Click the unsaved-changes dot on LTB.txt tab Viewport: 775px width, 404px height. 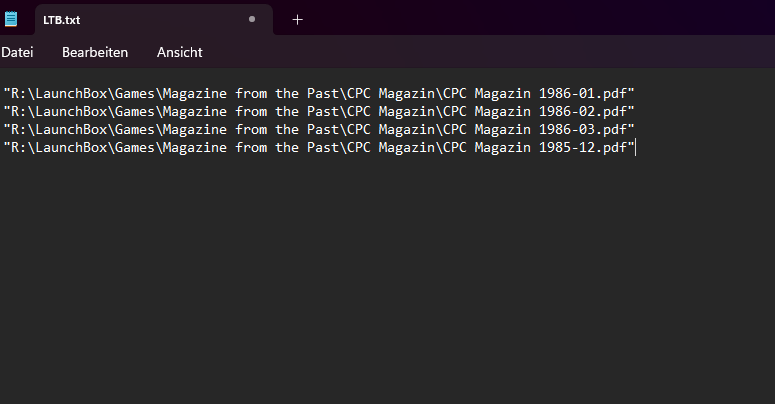(252, 19)
